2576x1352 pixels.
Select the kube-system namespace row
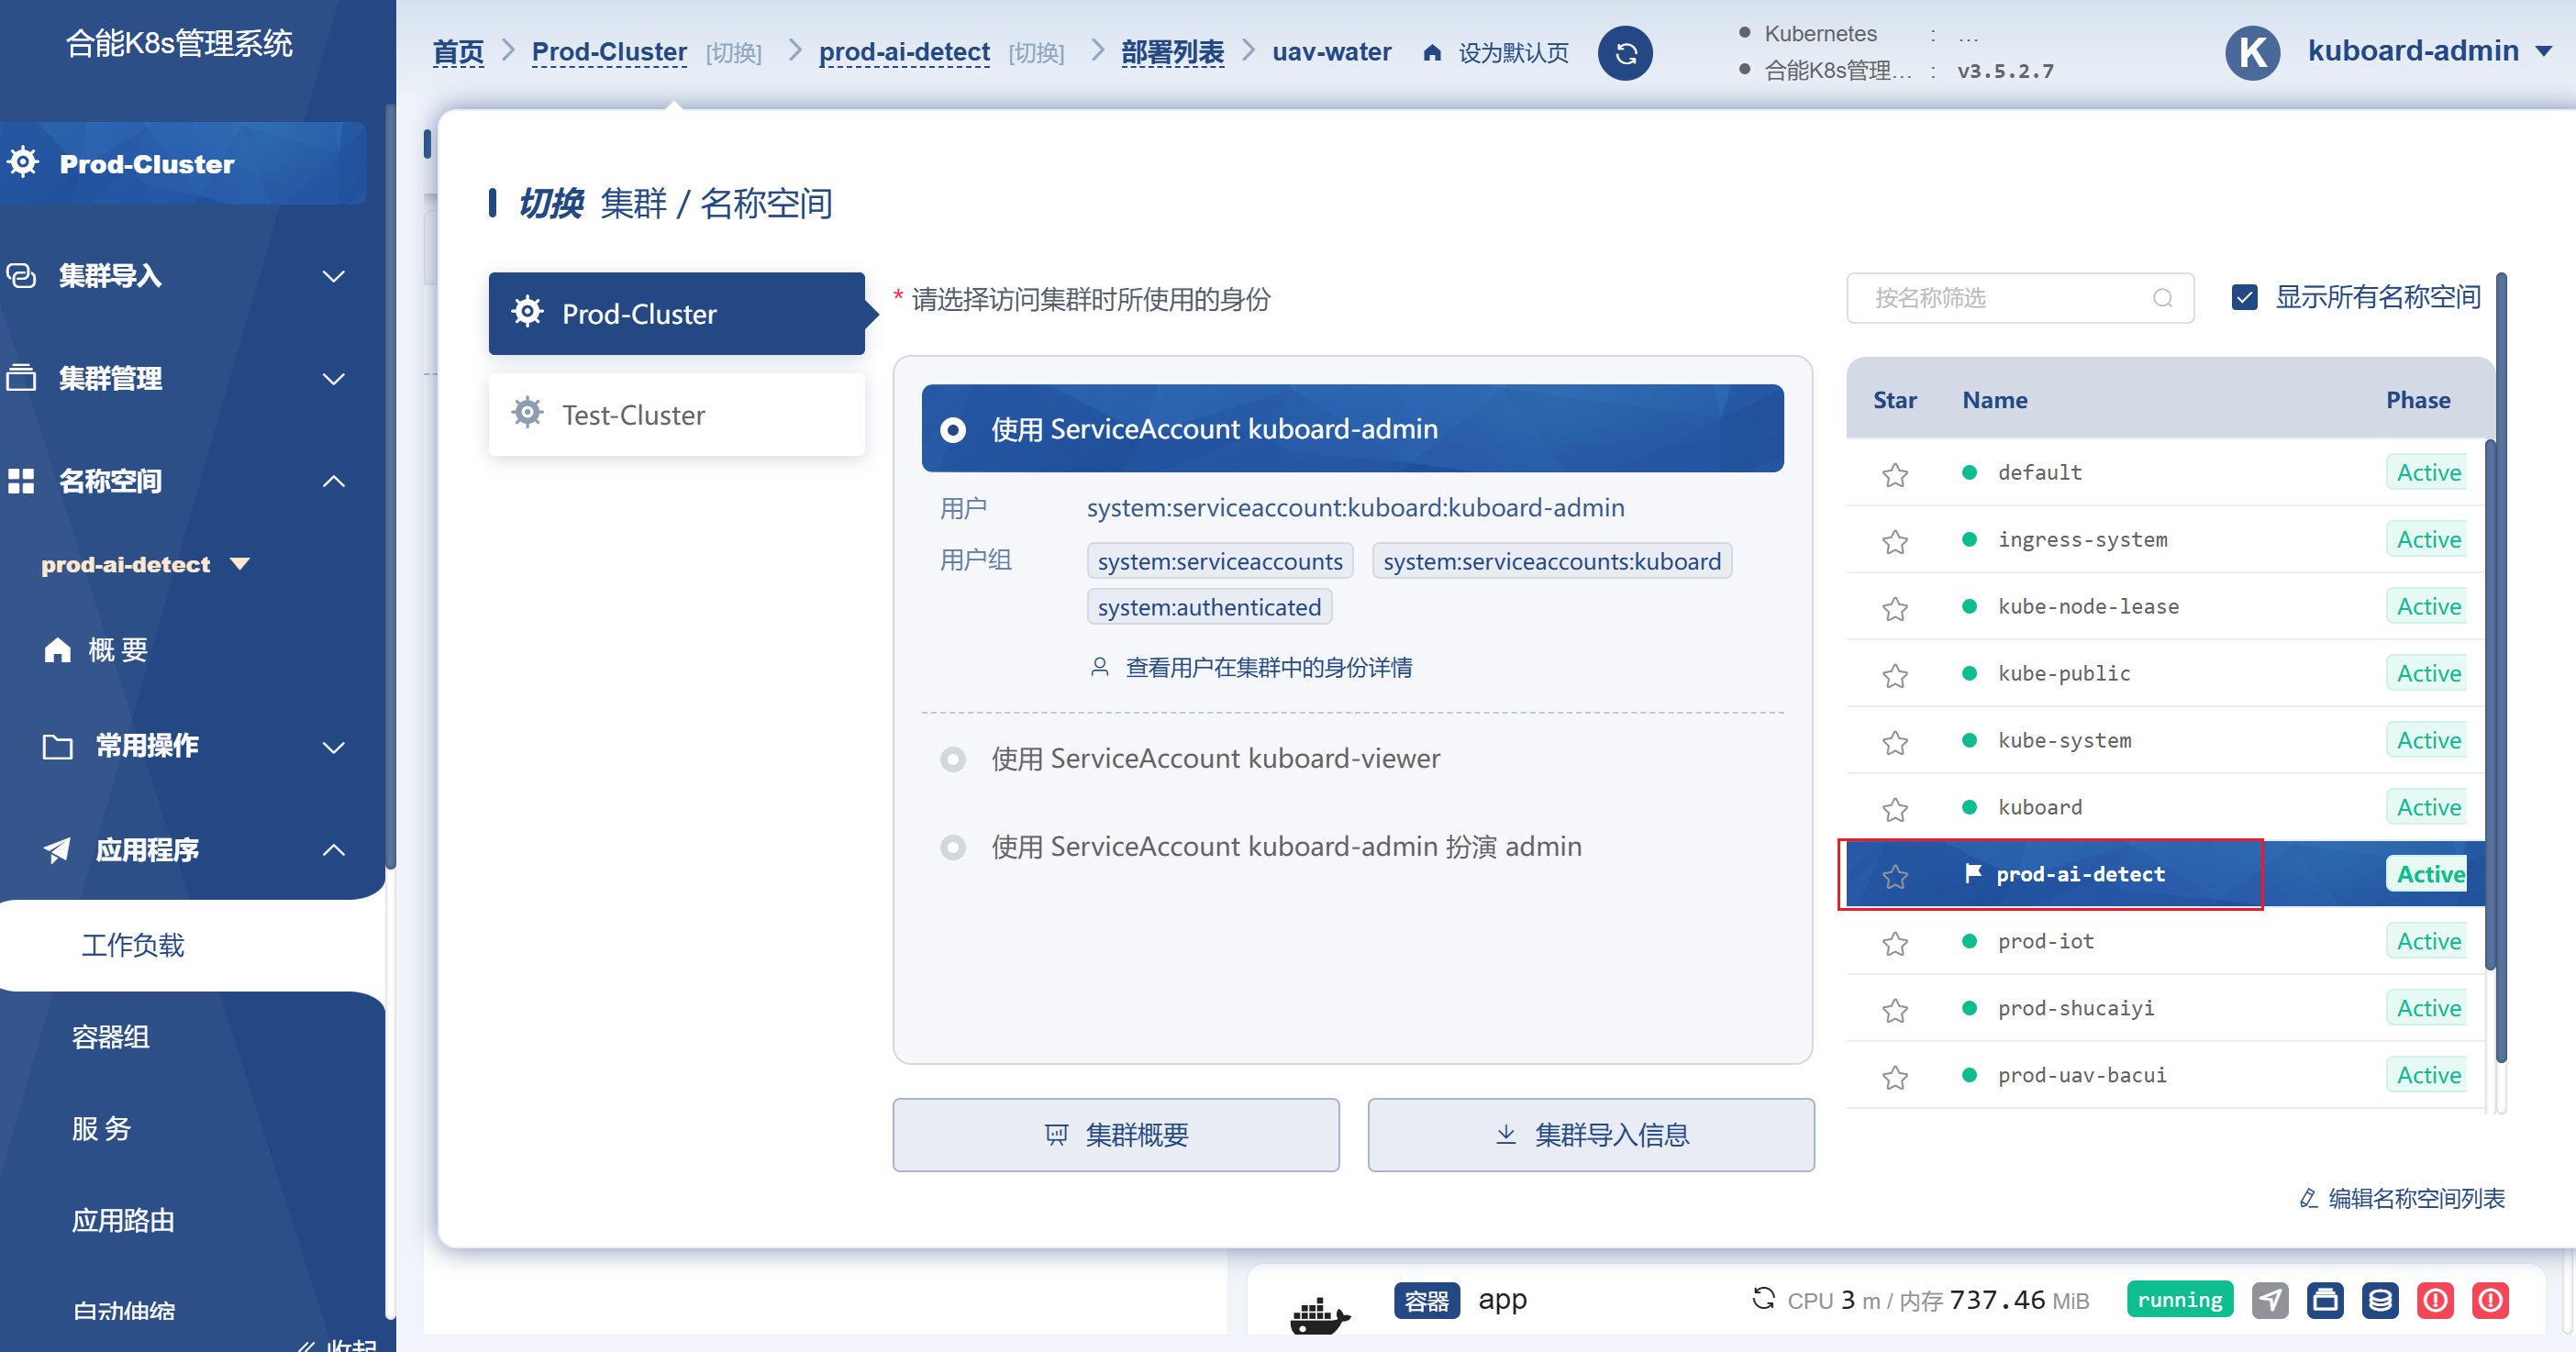pos(2165,740)
